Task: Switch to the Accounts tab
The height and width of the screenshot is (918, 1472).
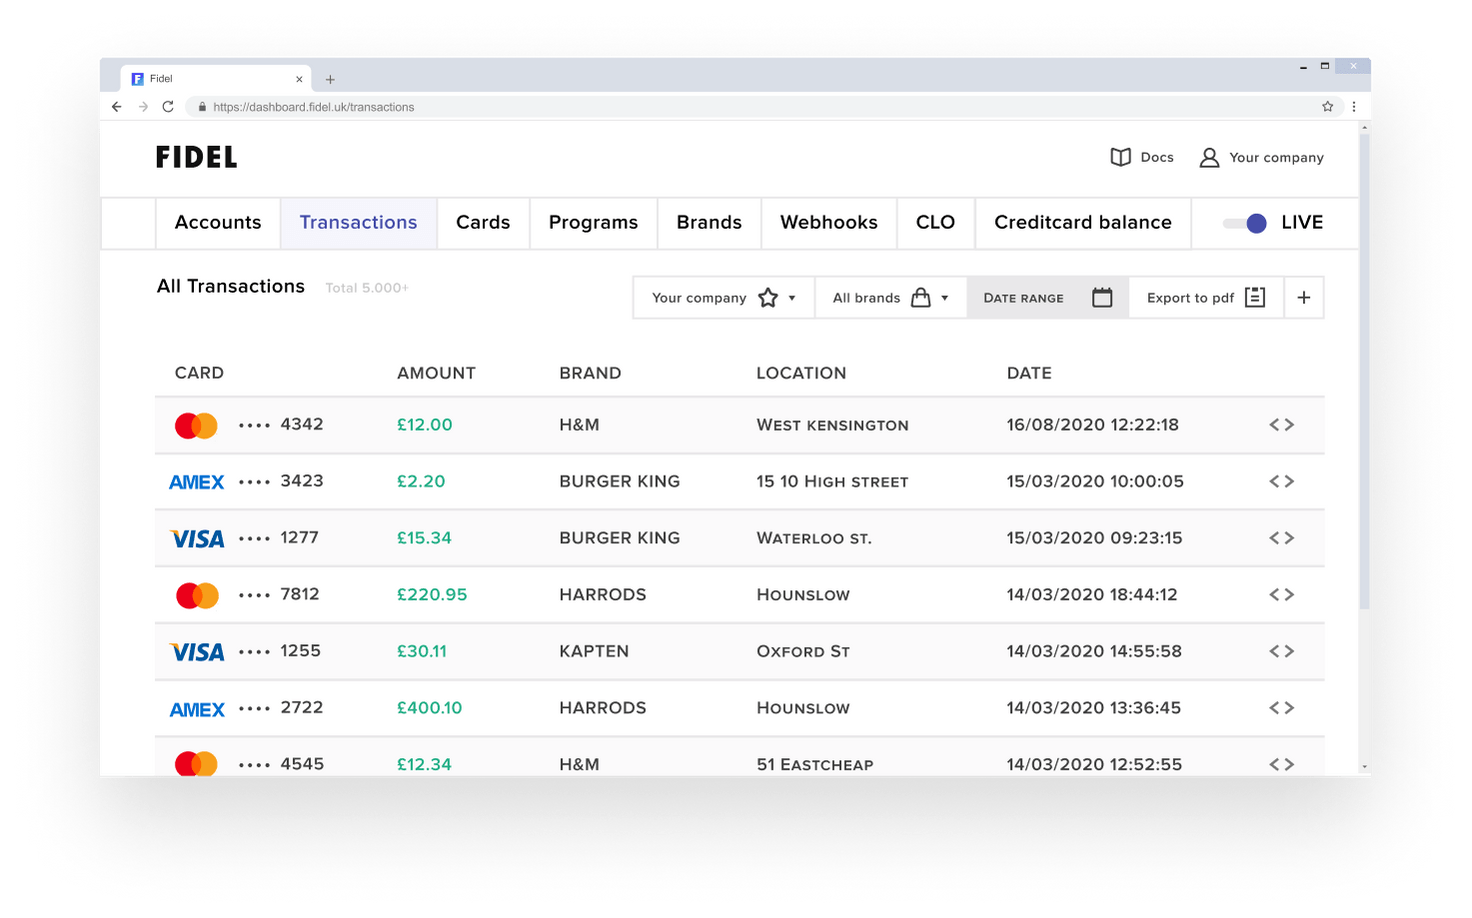Action: [217, 222]
